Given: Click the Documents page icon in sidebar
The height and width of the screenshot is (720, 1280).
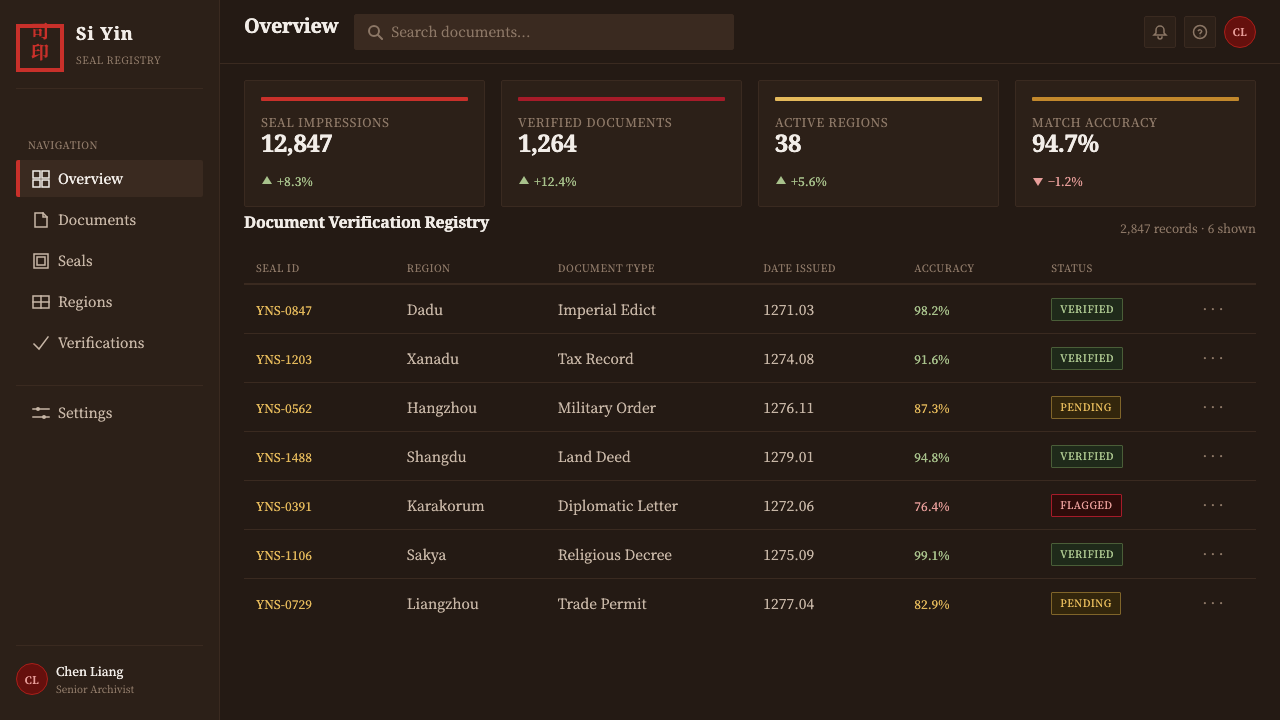Looking at the screenshot, I should (41, 220).
